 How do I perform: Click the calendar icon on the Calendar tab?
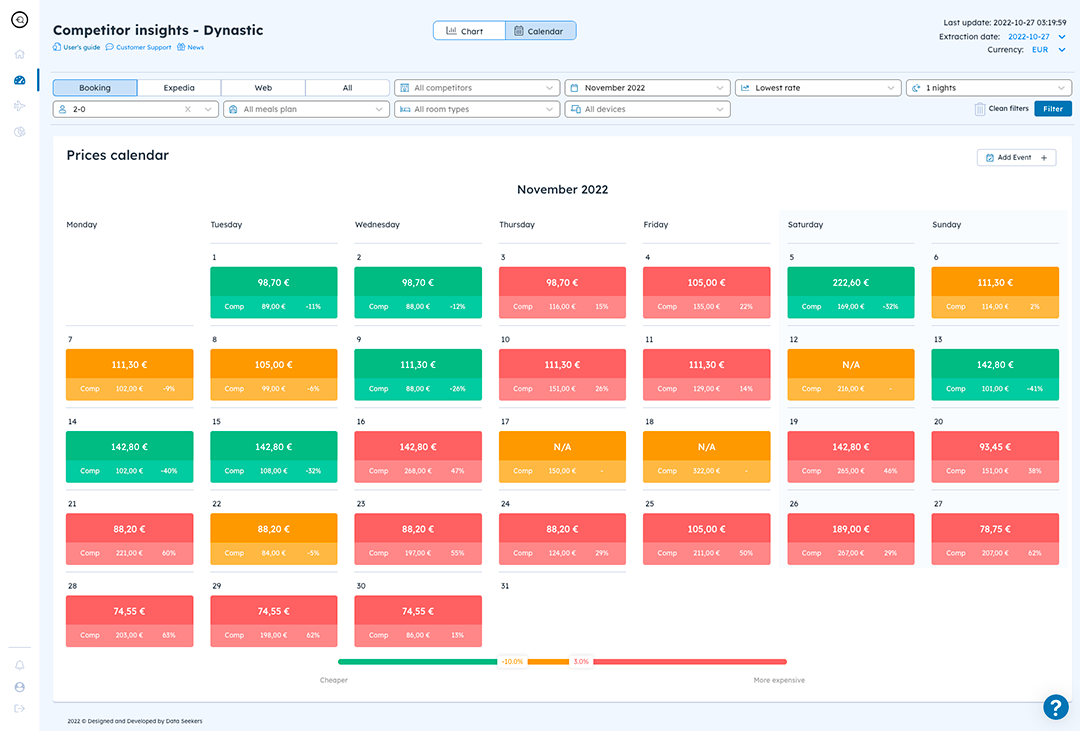point(519,31)
